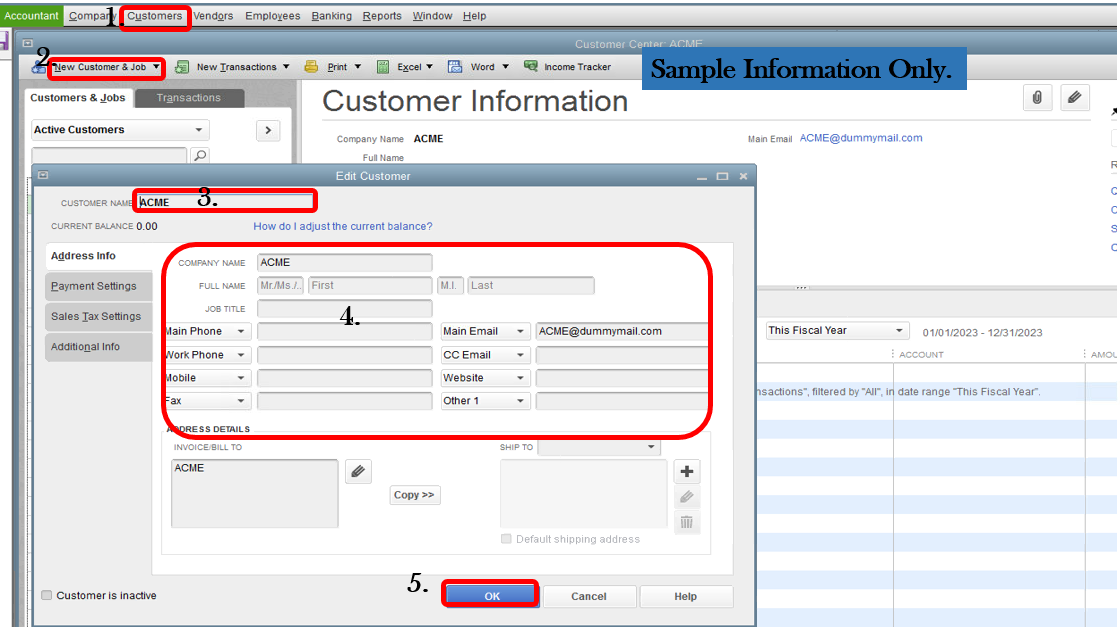Viewport: 1120px width, 629px height.
Task: Open the Other 1 type dropdown
Action: [485, 401]
